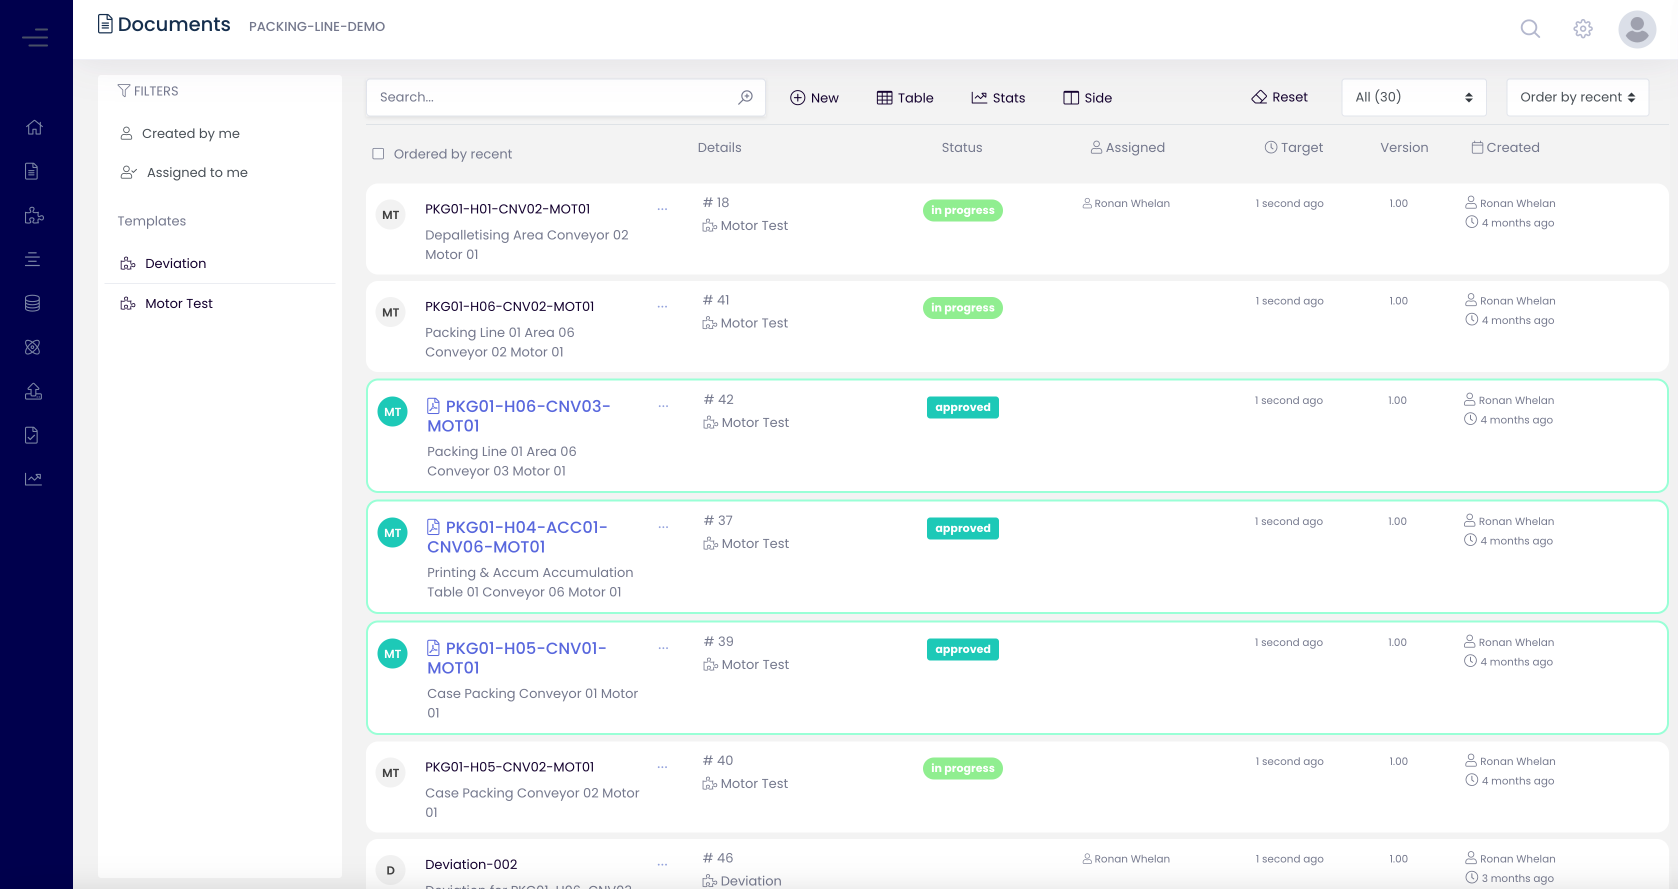
Task: Click the Status column header
Action: coord(962,147)
